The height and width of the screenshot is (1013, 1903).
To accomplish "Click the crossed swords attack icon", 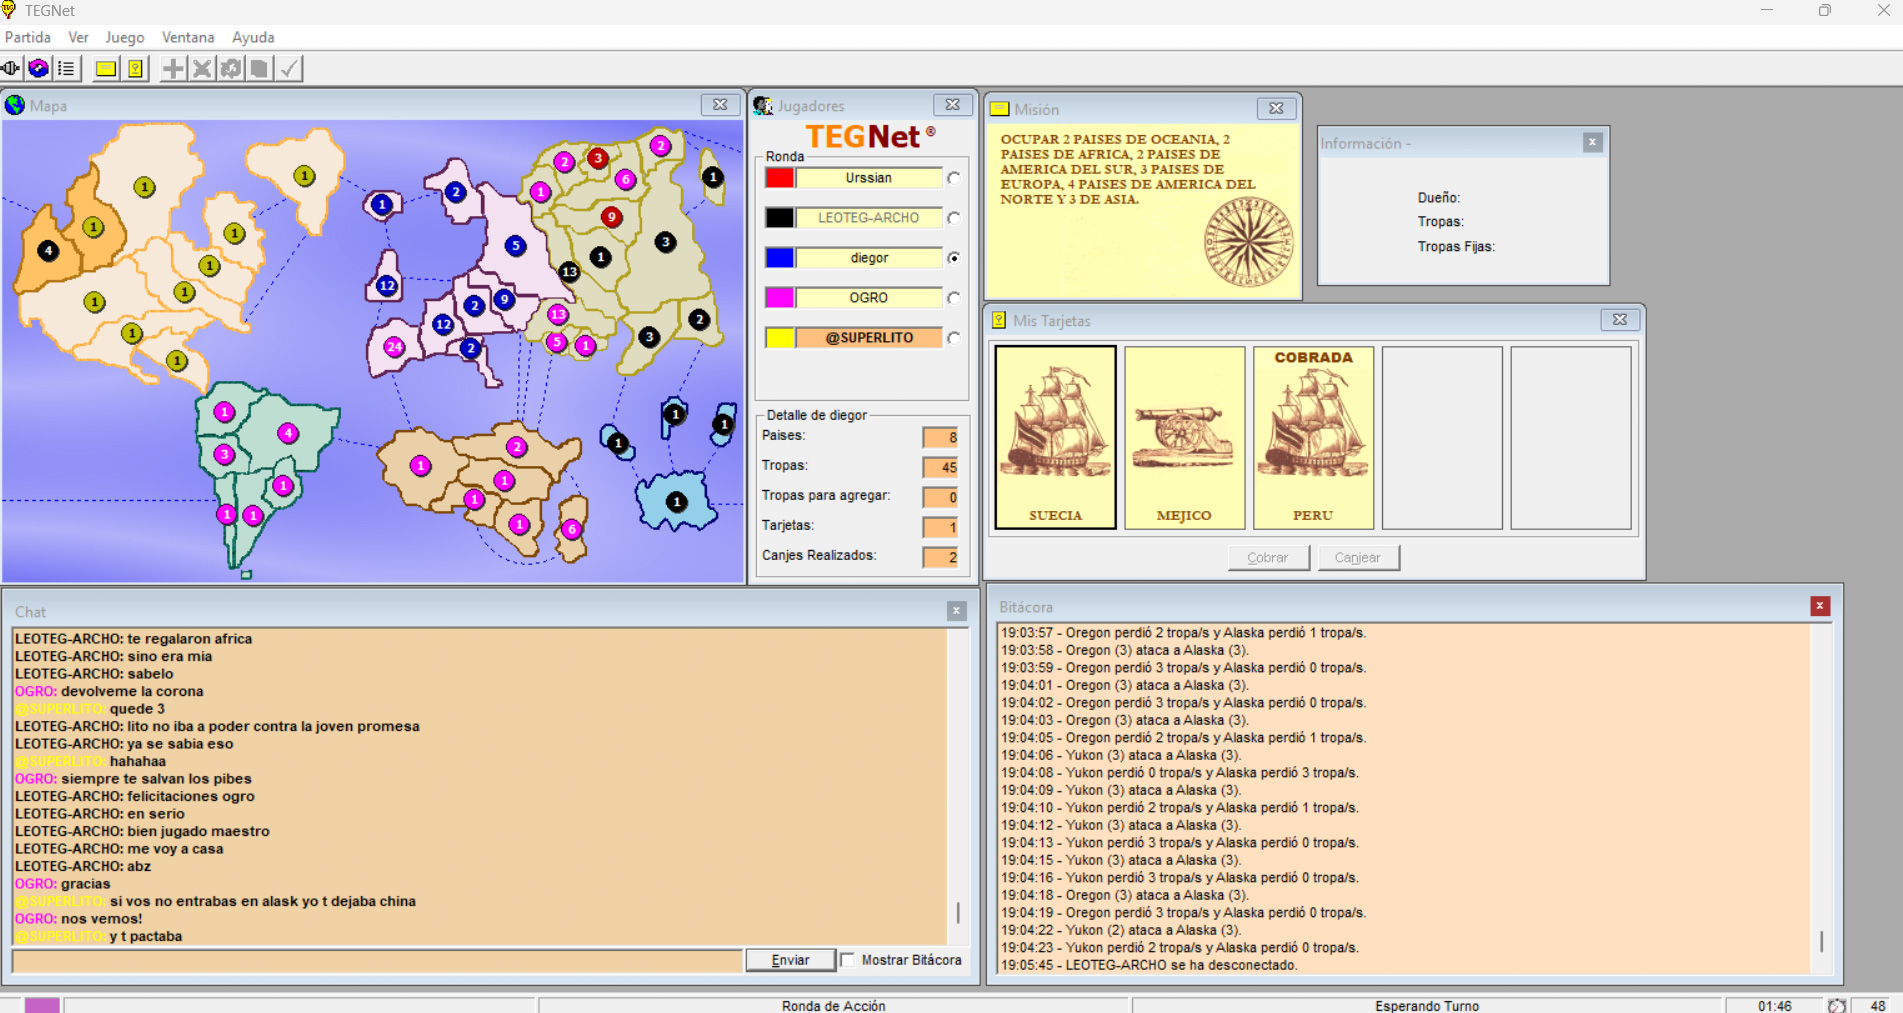I will [x=202, y=68].
